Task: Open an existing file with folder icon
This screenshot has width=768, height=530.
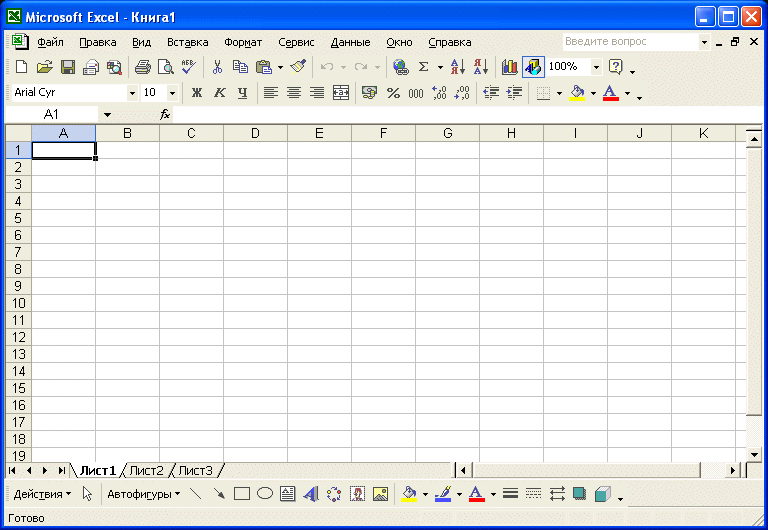Action: click(x=44, y=67)
